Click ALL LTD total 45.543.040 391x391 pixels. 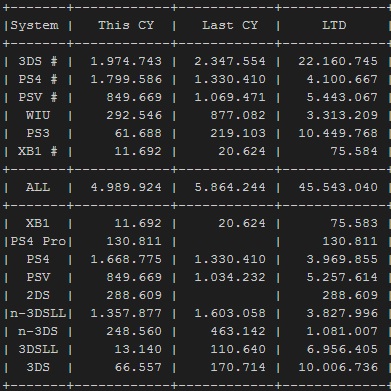click(338, 187)
